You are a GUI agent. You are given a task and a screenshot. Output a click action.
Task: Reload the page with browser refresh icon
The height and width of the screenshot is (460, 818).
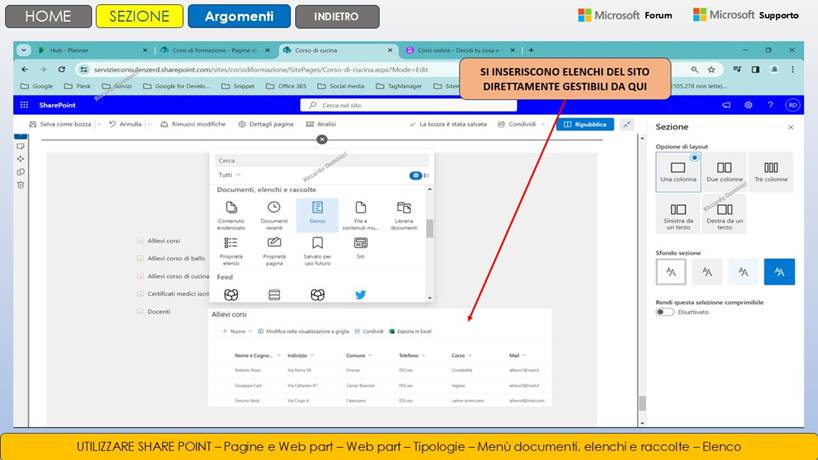pyautogui.click(x=62, y=69)
